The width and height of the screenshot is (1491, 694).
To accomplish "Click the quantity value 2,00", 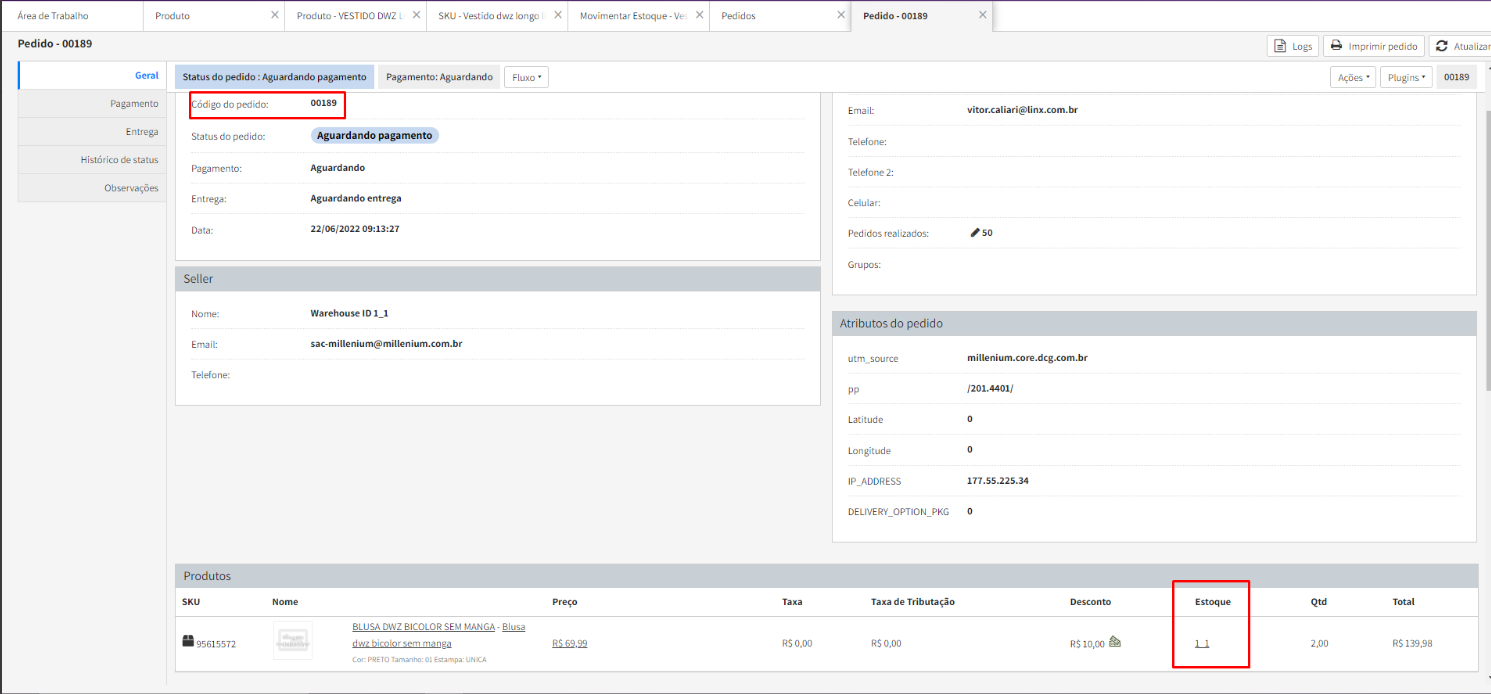I will coord(1319,643).
